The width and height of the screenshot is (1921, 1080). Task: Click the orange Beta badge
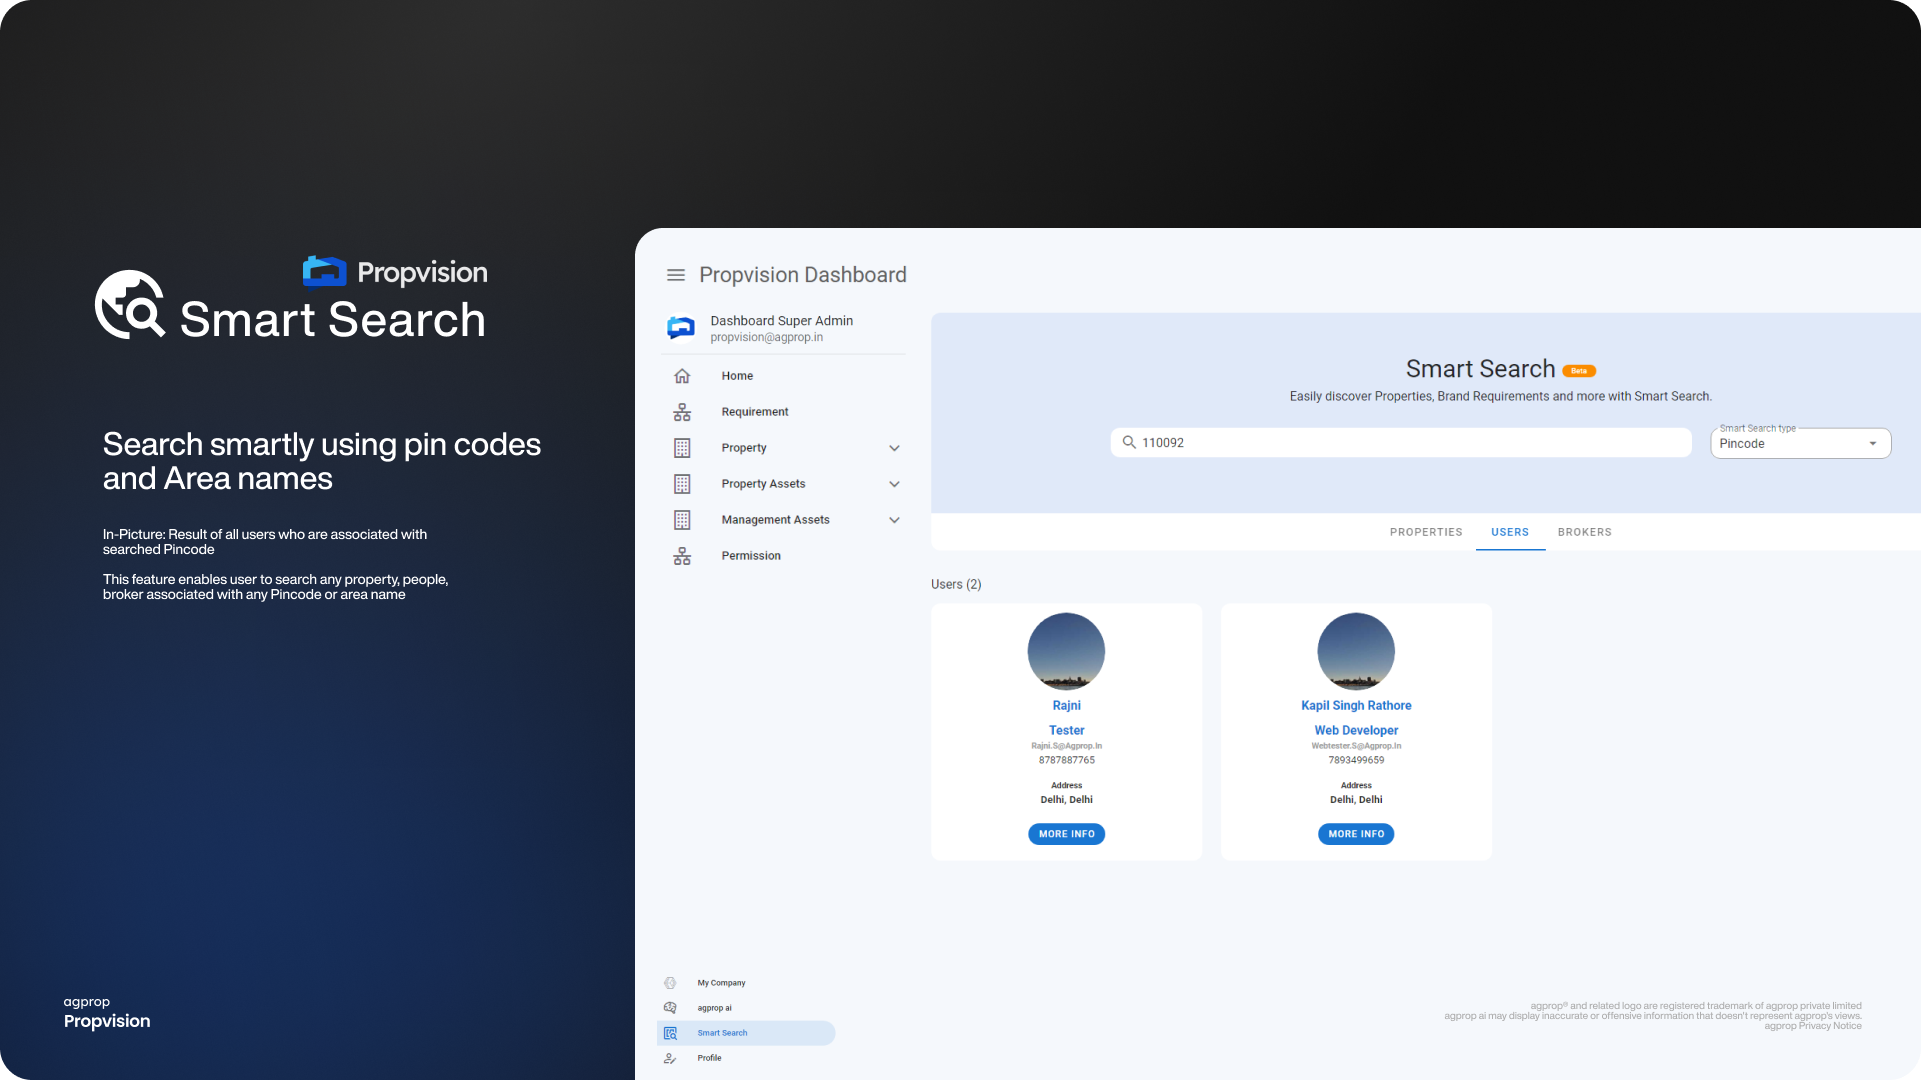[x=1579, y=371]
